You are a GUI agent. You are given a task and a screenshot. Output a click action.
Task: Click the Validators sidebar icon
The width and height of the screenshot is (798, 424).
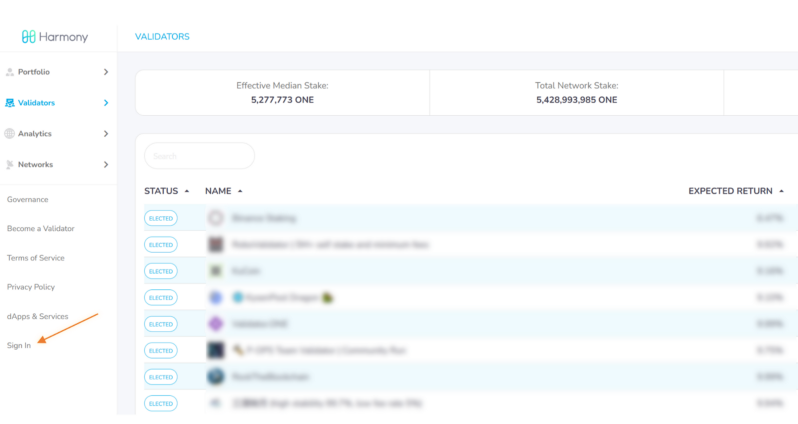point(10,103)
